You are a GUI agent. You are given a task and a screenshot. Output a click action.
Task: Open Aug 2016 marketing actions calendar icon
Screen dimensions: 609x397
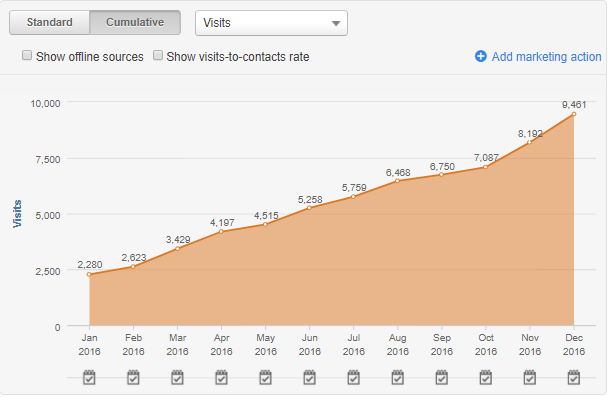pos(398,377)
